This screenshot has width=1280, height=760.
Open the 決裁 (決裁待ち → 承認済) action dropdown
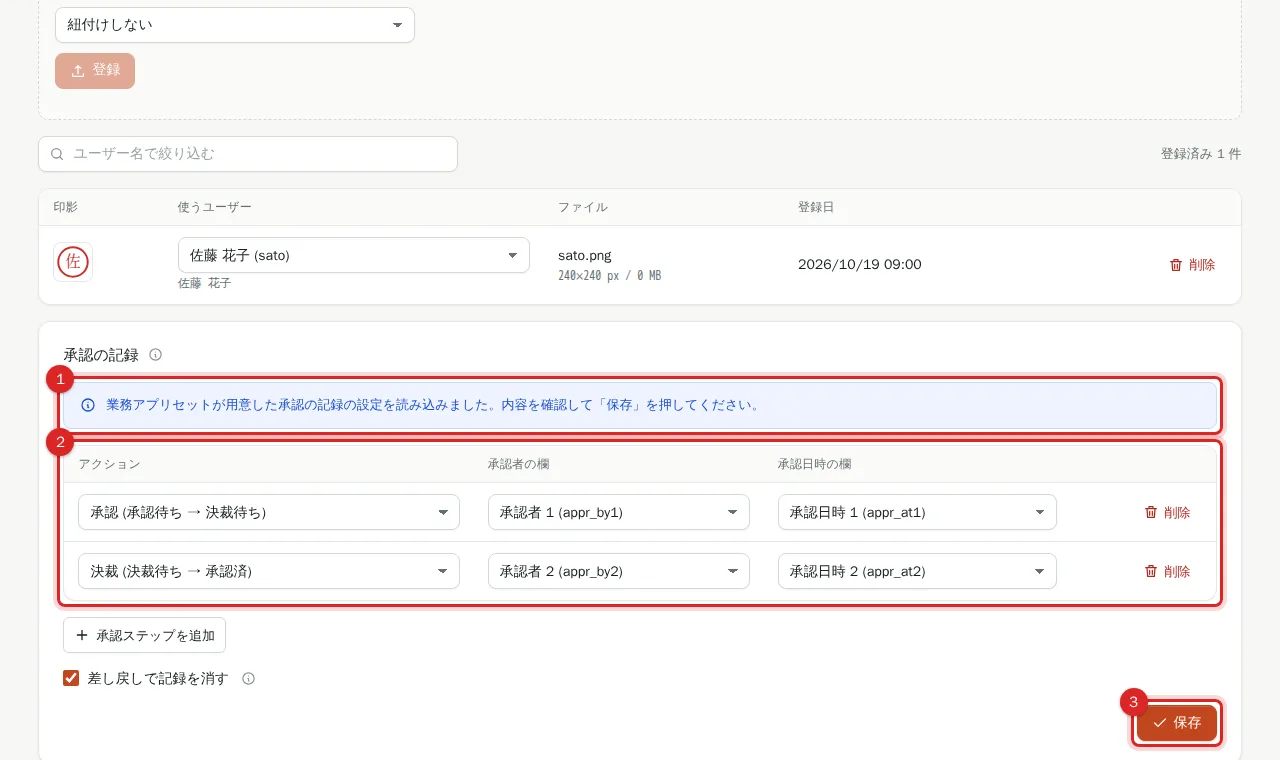(x=269, y=571)
